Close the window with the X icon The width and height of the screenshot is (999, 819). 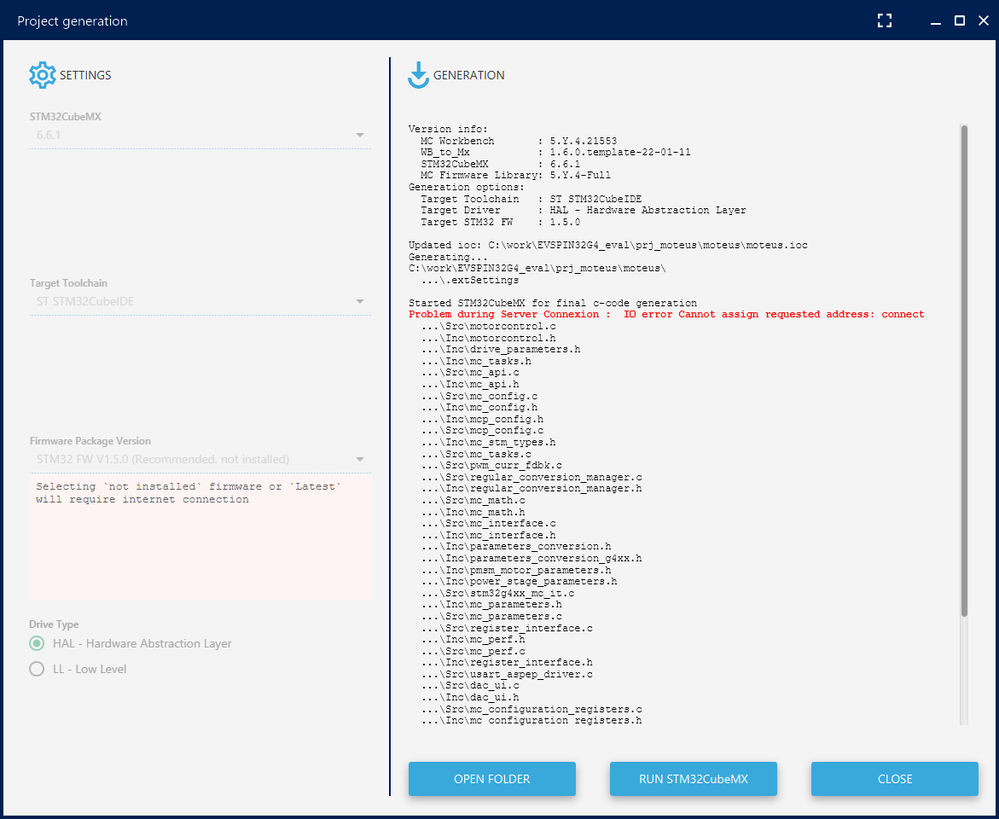[983, 21]
